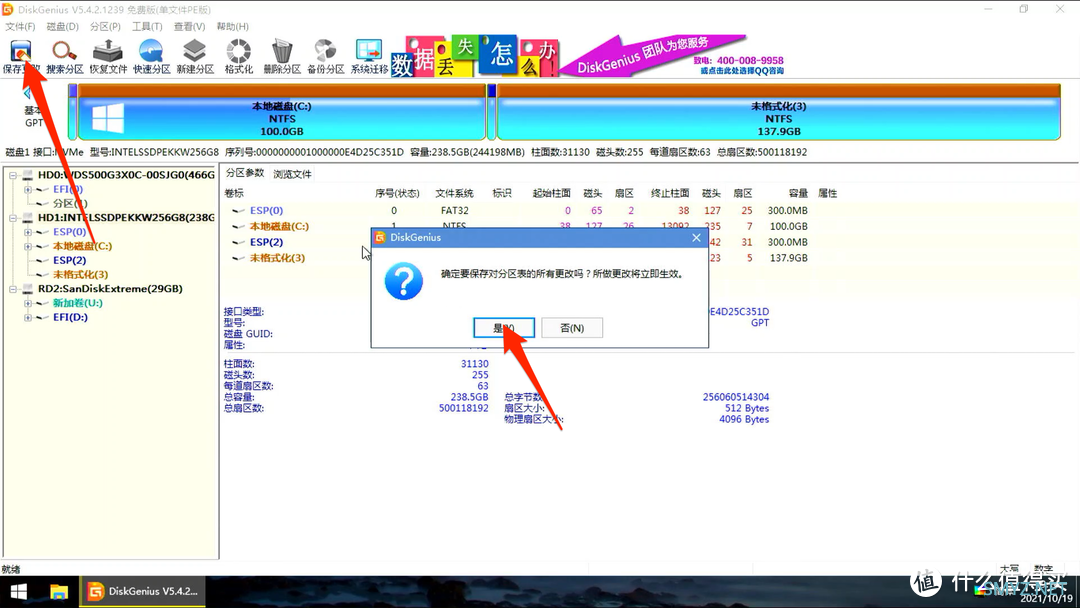The height and width of the screenshot is (608, 1080).
Task: Select the local disk C: partition bar
Action: (282, 112)
